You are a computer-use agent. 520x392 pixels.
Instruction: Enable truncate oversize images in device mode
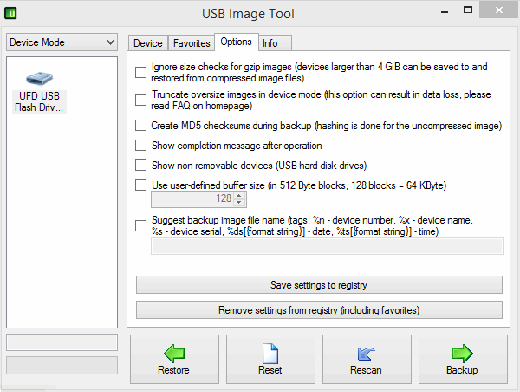140,100
